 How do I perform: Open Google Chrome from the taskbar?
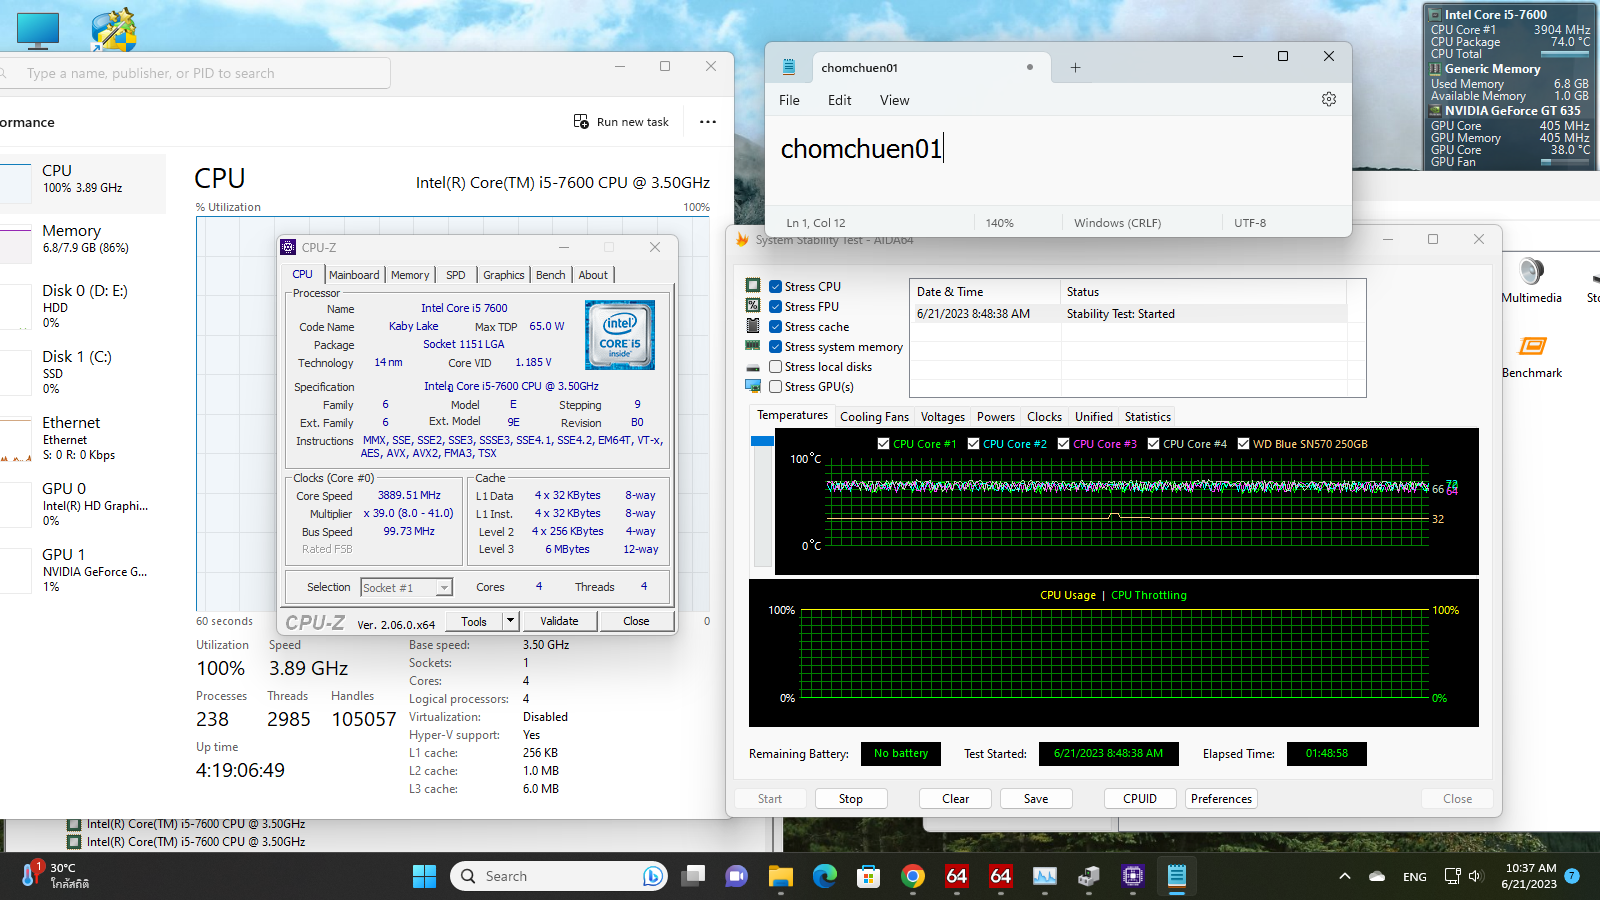(912, 876)
